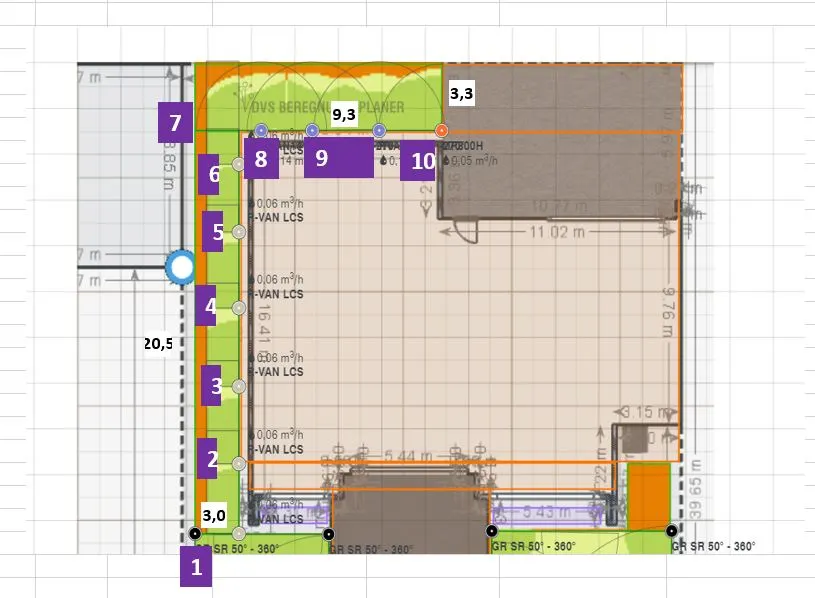The image size is (815, 598).
Task: Select the purple label numbered 7
Action: pos(175,124)
